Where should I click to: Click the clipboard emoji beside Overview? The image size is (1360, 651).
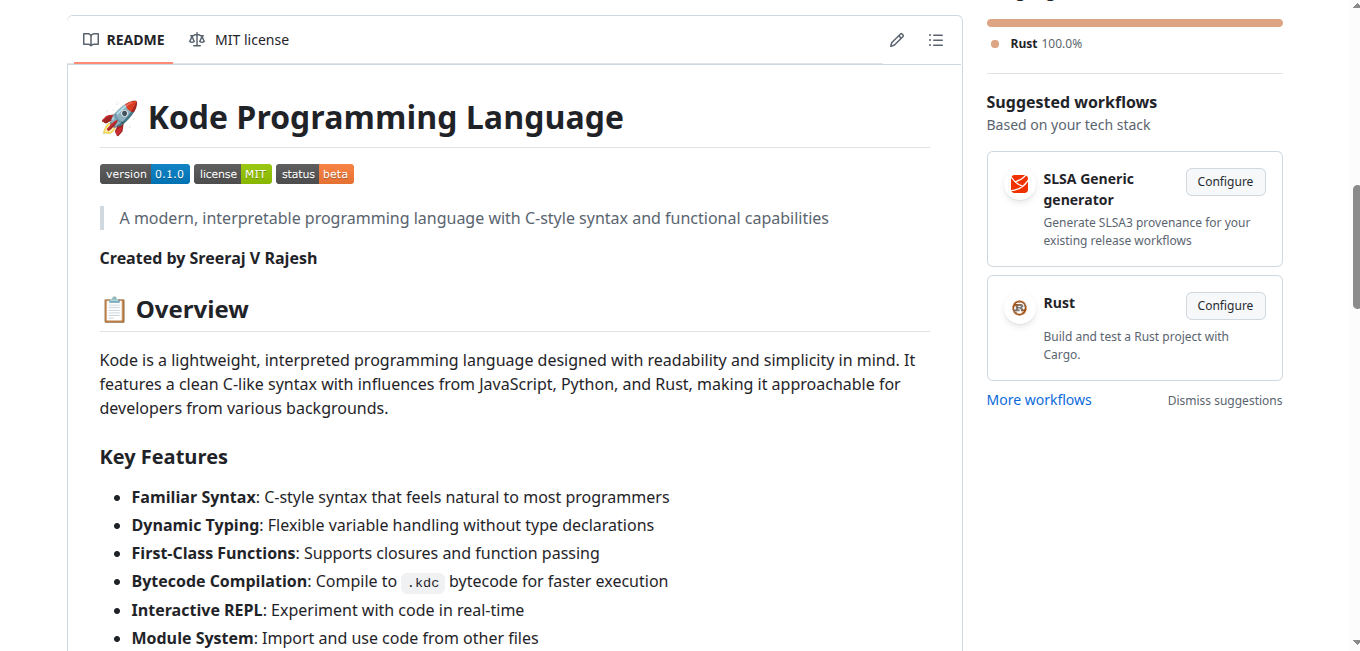tap(114, 310)
